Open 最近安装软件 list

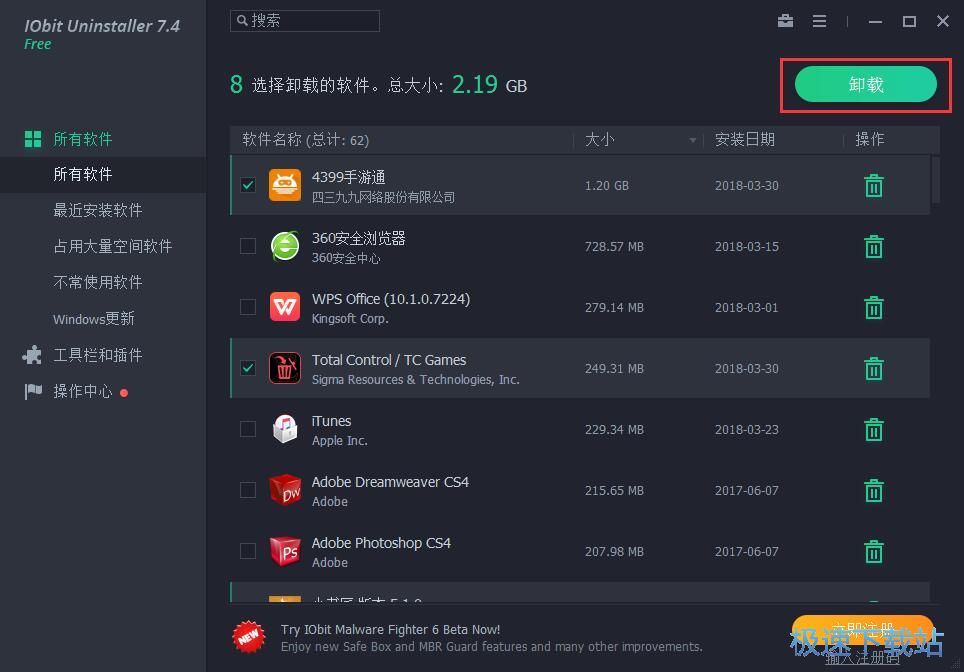pos(98,210)
